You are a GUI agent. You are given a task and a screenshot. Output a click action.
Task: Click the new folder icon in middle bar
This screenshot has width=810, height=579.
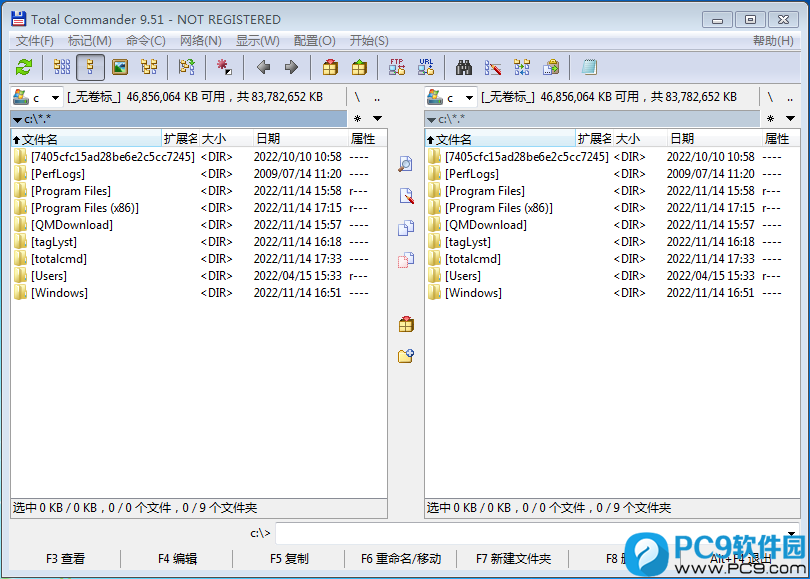(x=406, y=356)
